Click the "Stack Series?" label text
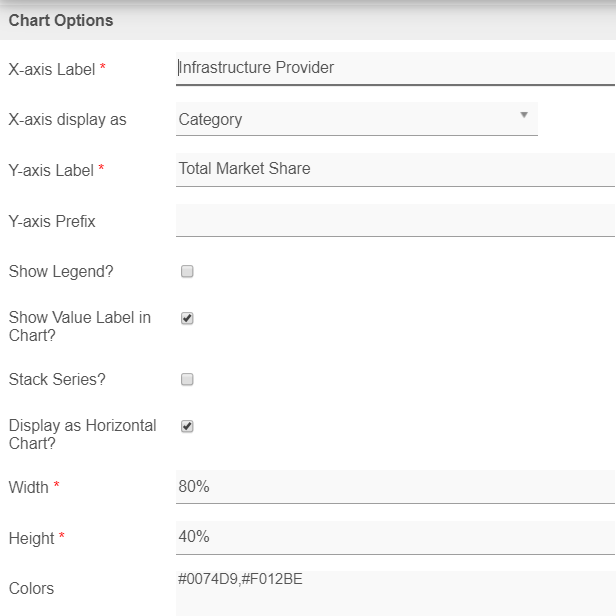This screenshot has width=616, height=616. coord(57,380)
